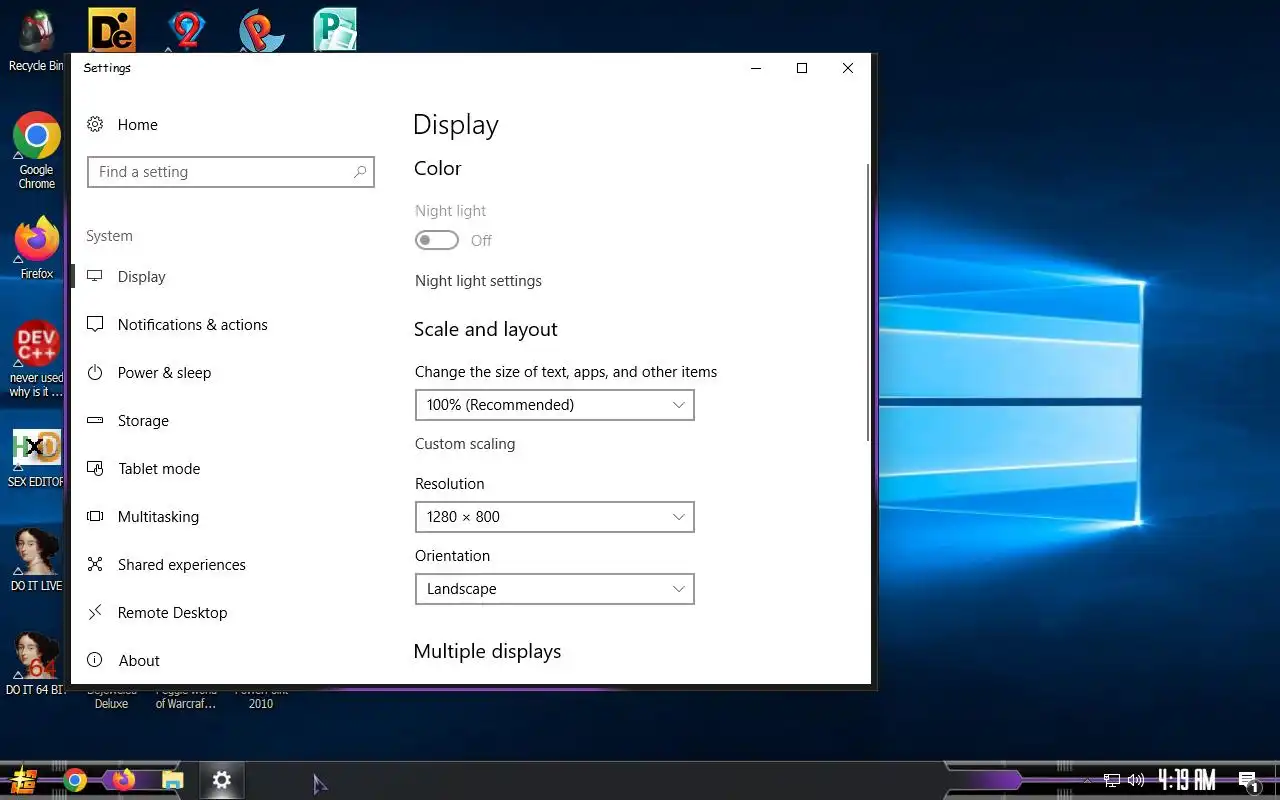Open the Landscape Orientation dropdown
This screenshot has width=1280, height=800.
tap(554, 589)
